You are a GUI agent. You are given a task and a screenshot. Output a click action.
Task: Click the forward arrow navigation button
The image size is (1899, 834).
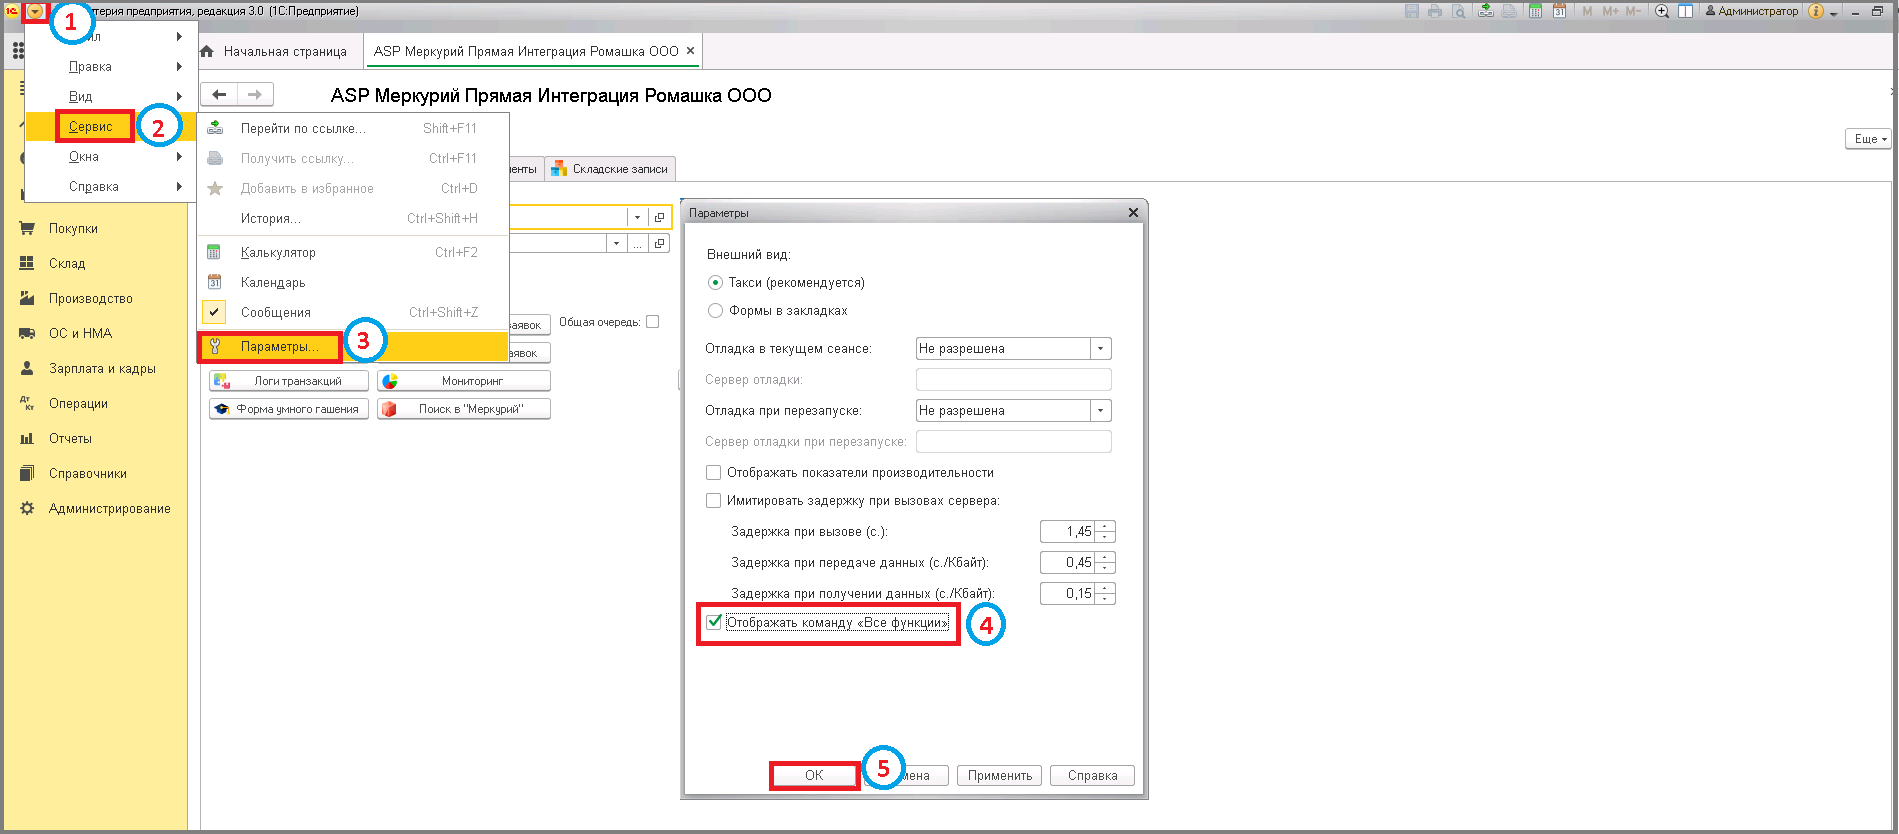click(255, 94)
